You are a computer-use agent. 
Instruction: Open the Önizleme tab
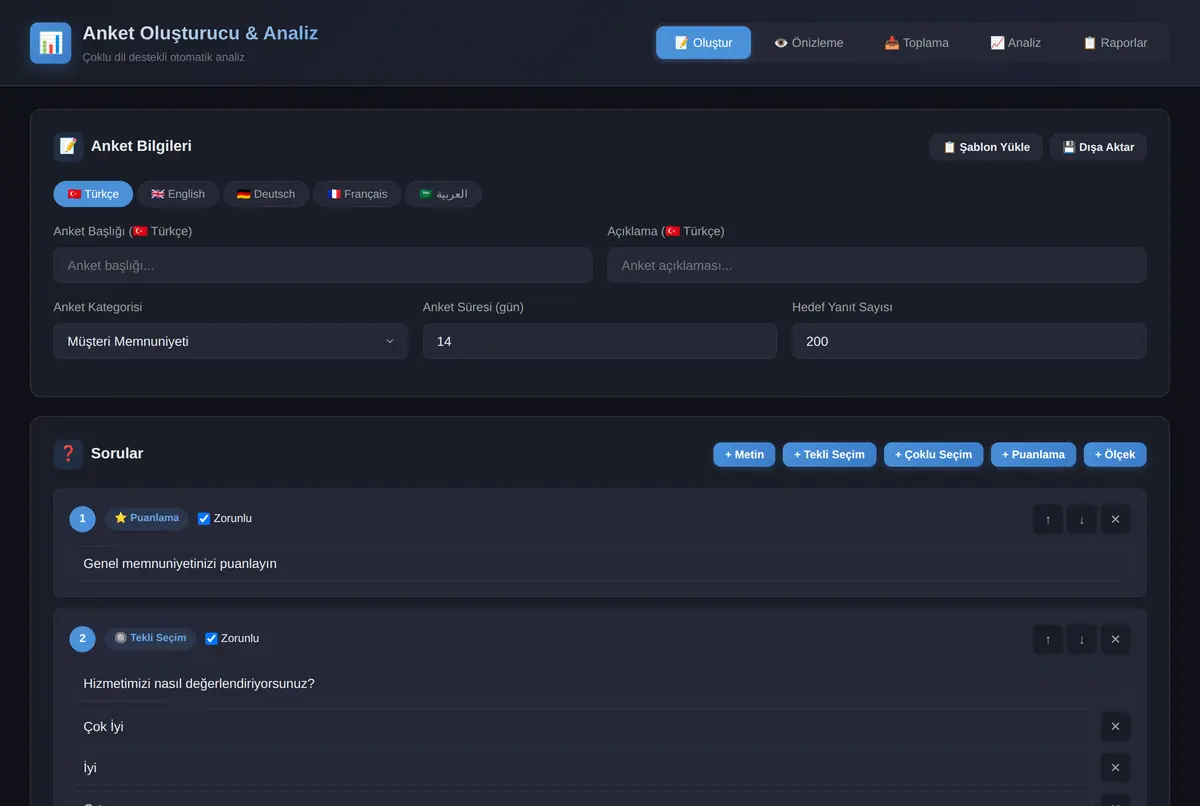coord(808,43)
